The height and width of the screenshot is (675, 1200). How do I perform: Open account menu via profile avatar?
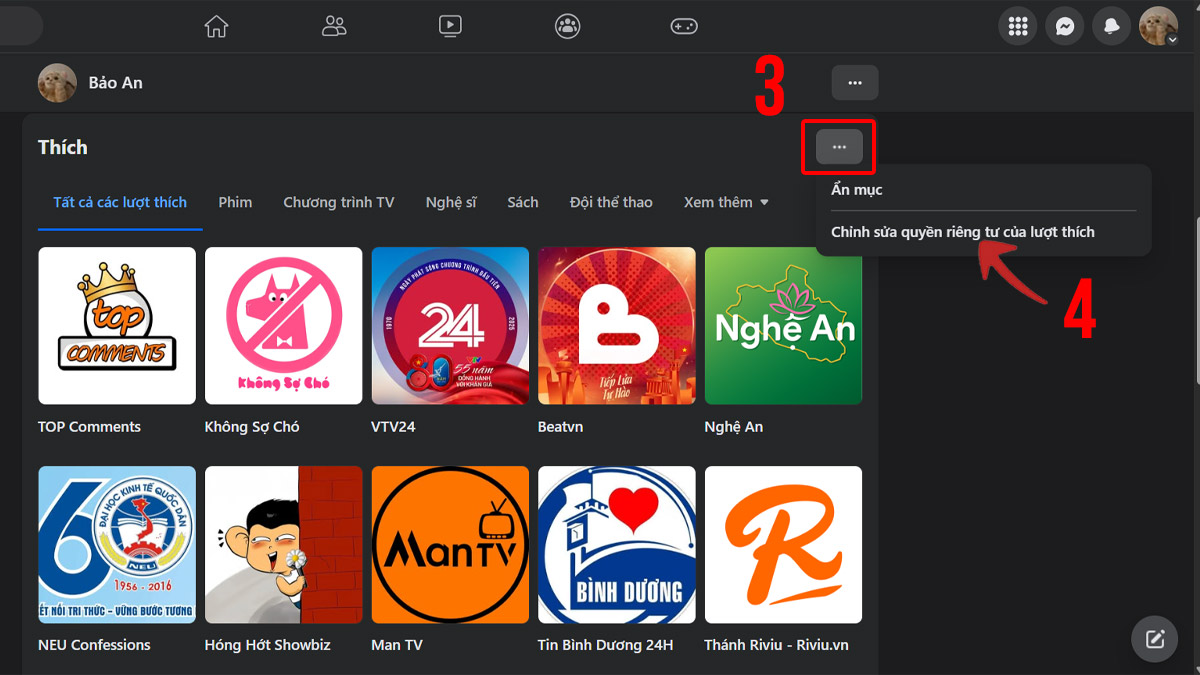(x=1159, y=27)
